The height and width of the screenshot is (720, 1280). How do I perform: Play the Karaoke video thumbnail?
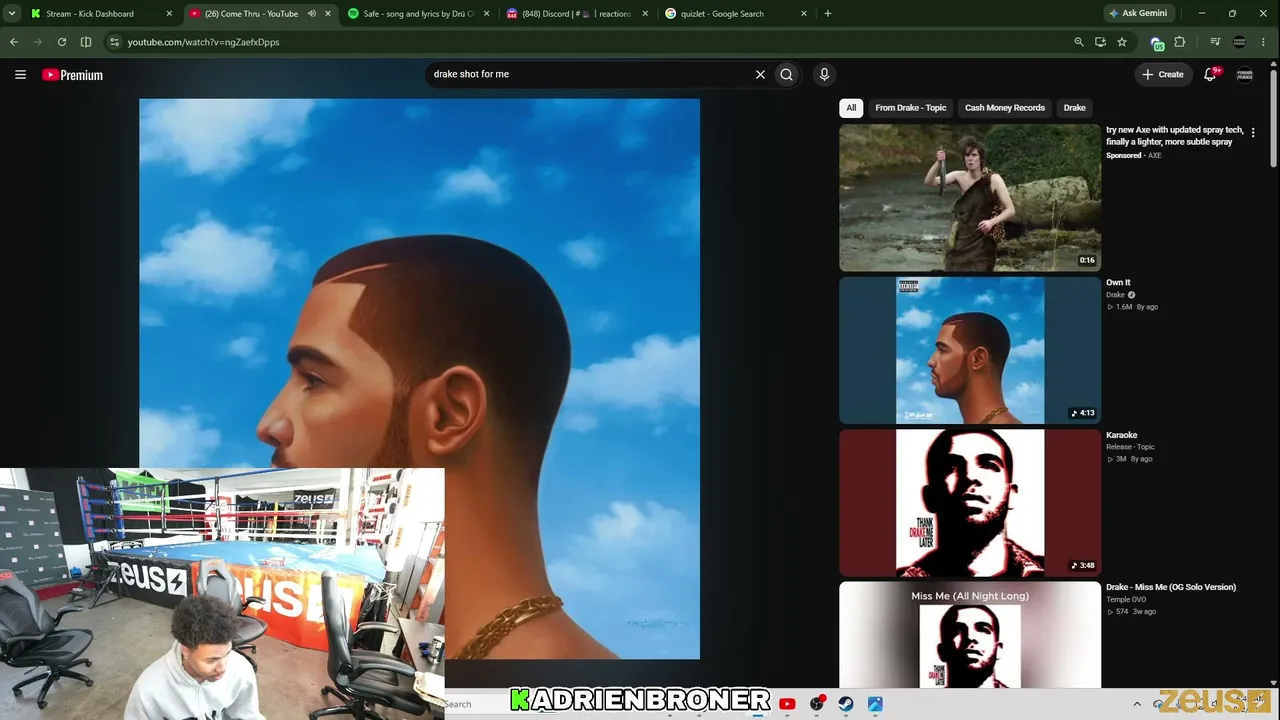click(x=970, y=503)
